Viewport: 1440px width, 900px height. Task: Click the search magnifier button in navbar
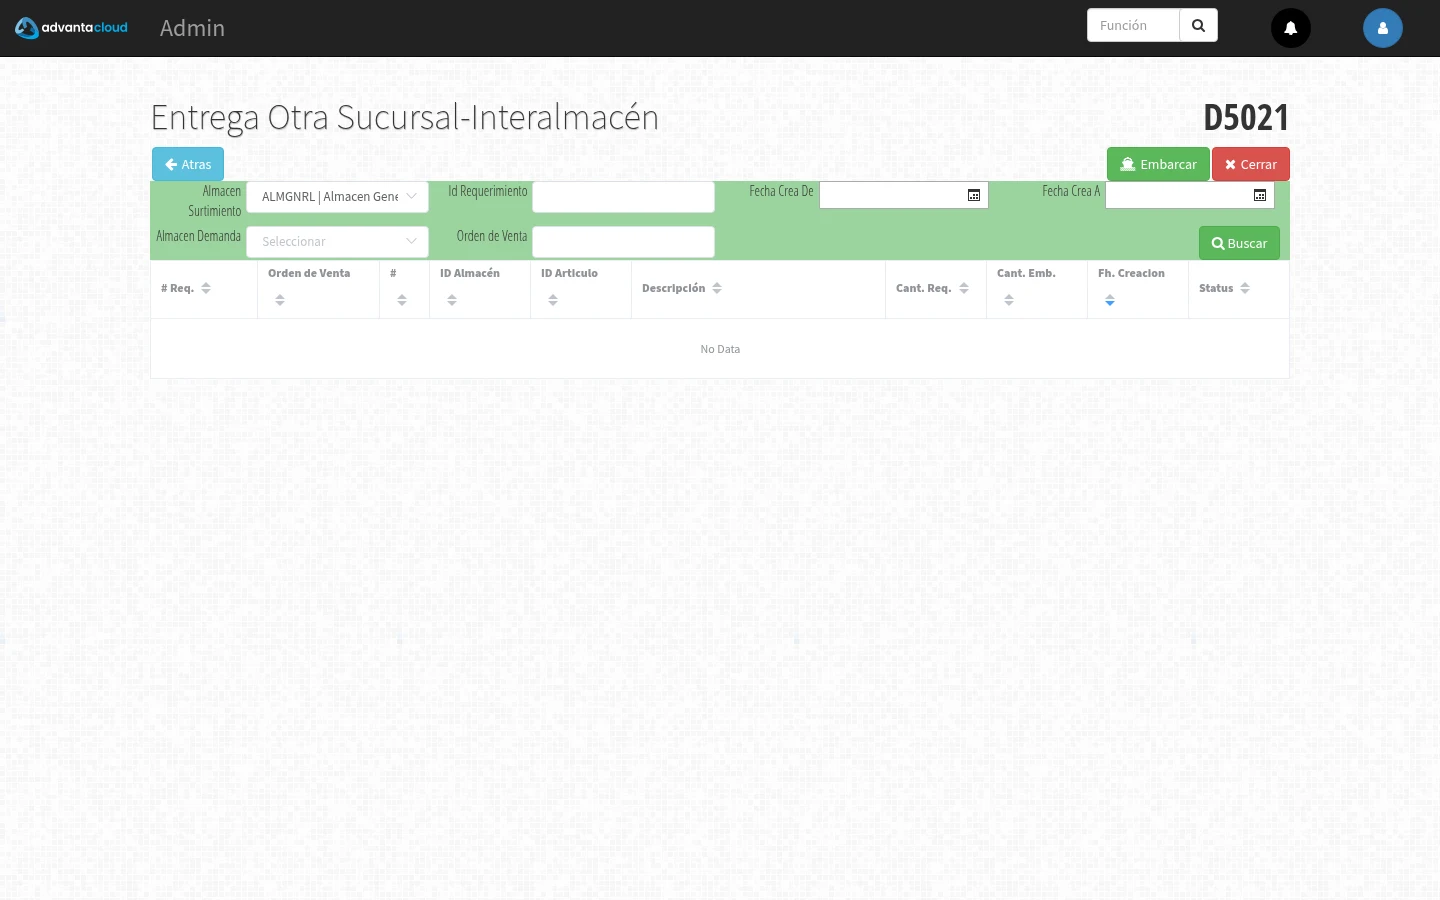point(1198,26)
